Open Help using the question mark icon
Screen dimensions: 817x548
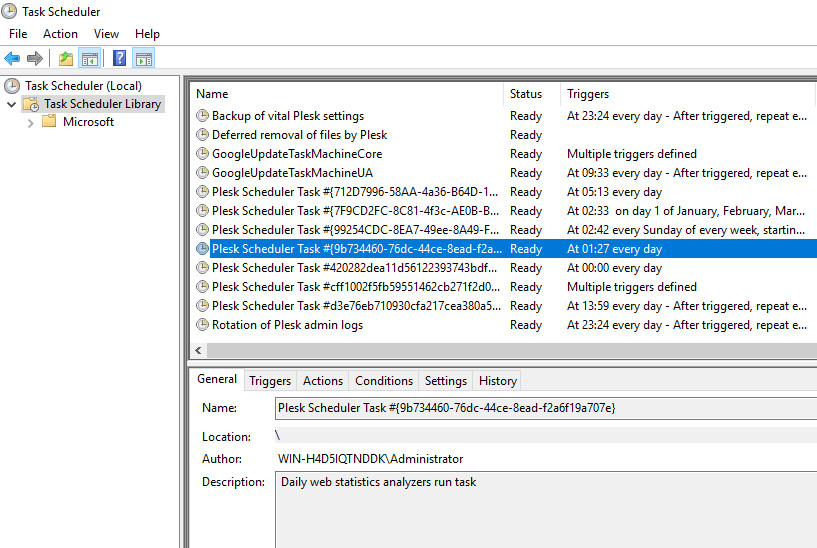click(x=119, y=59)
